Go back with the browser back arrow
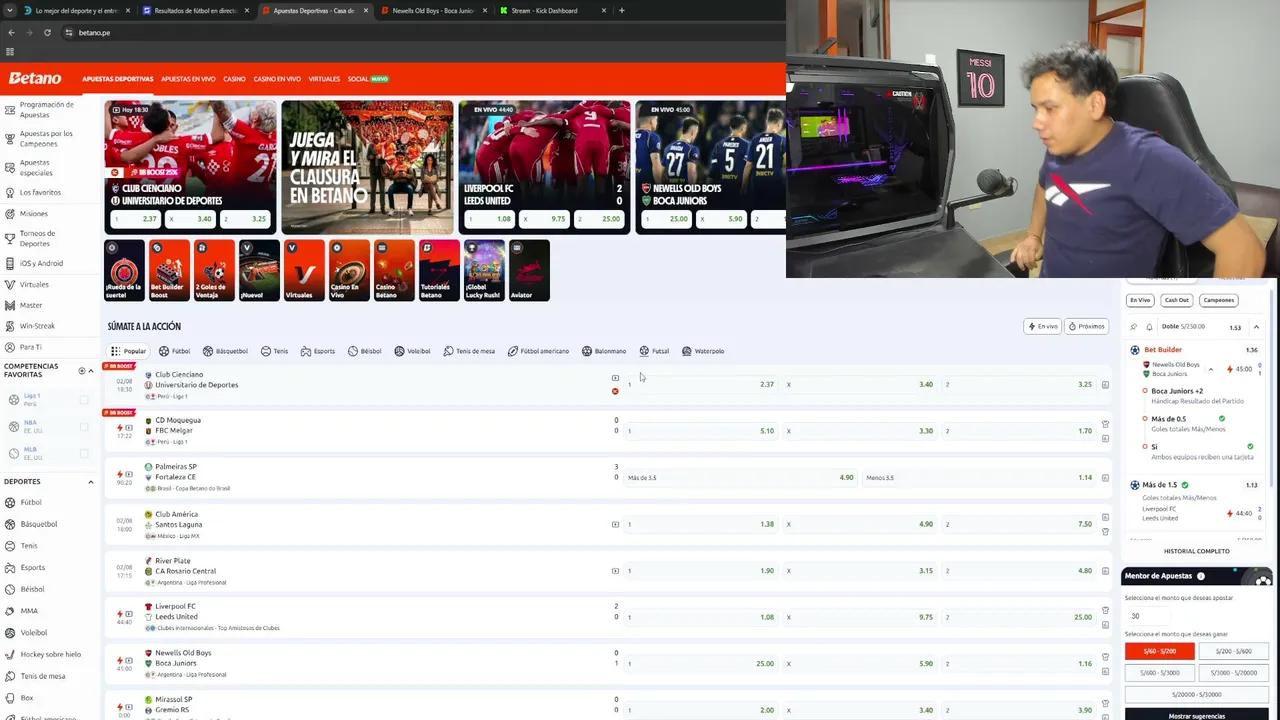The height and width of the screenshot is (720, 1280). coord(11,33)
